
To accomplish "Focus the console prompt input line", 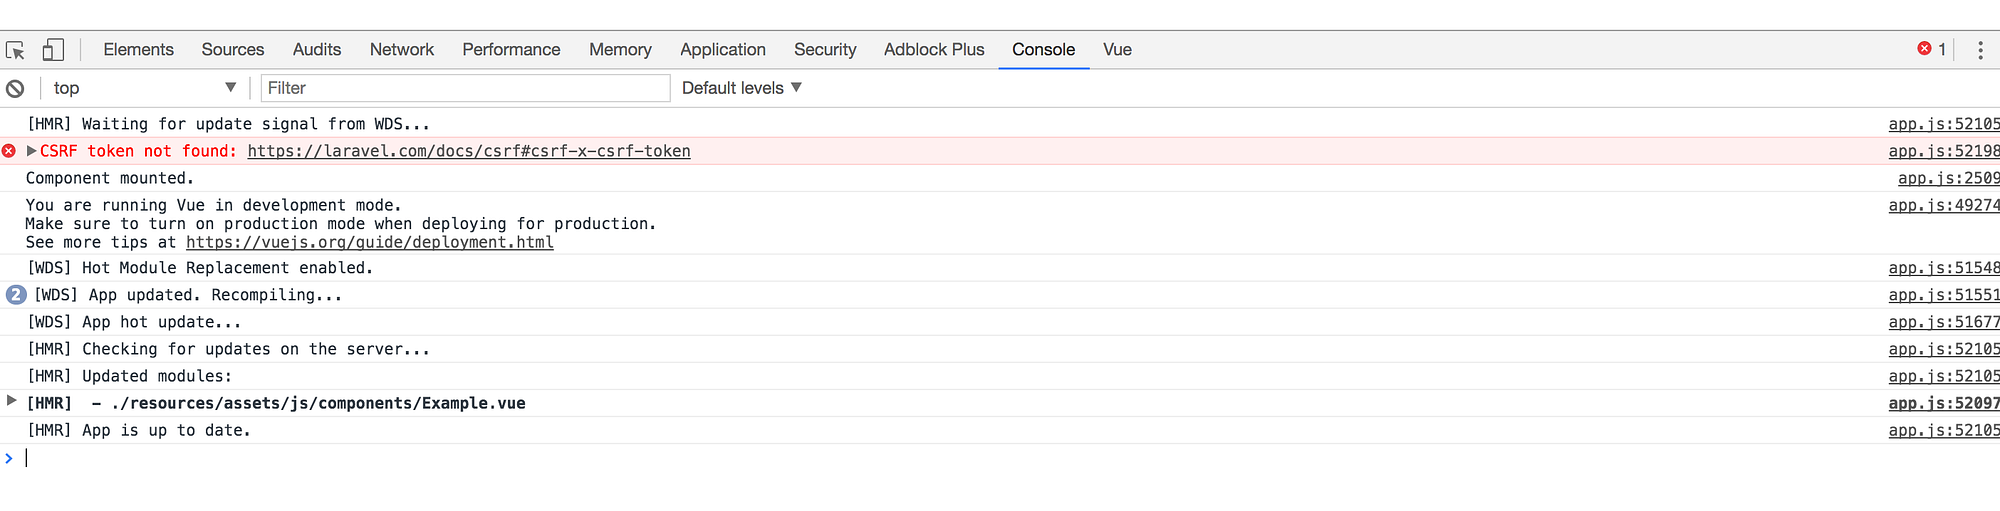I will (1000, 458).
